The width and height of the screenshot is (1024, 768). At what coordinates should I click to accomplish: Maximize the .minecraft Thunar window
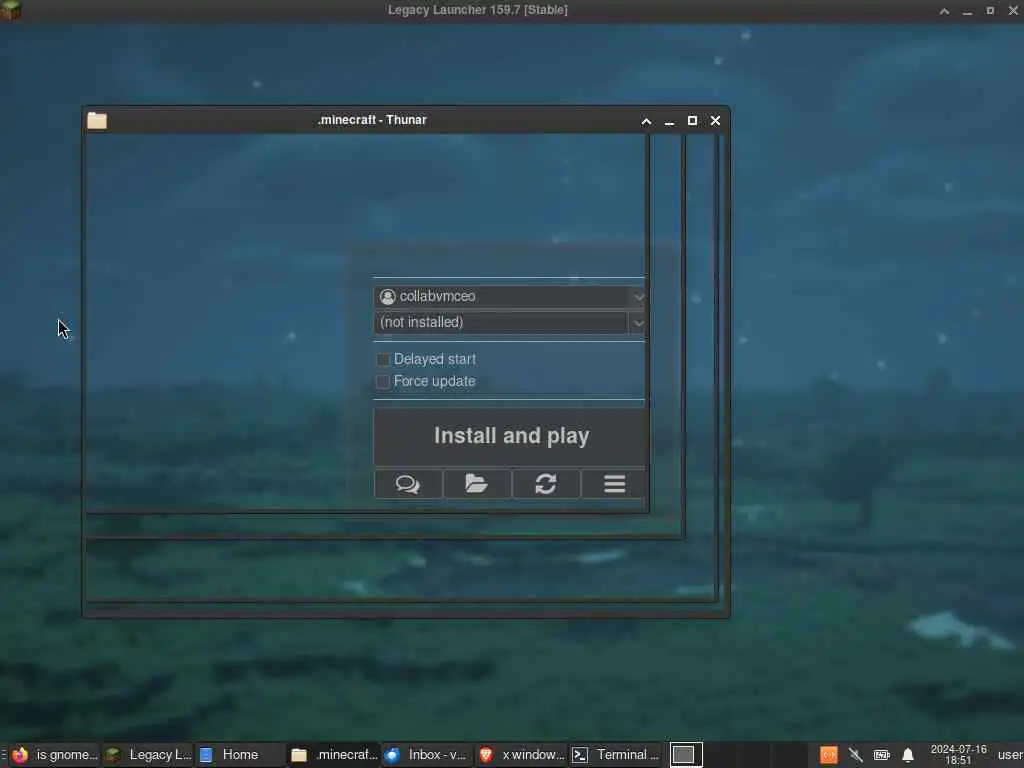coord(692,121)
